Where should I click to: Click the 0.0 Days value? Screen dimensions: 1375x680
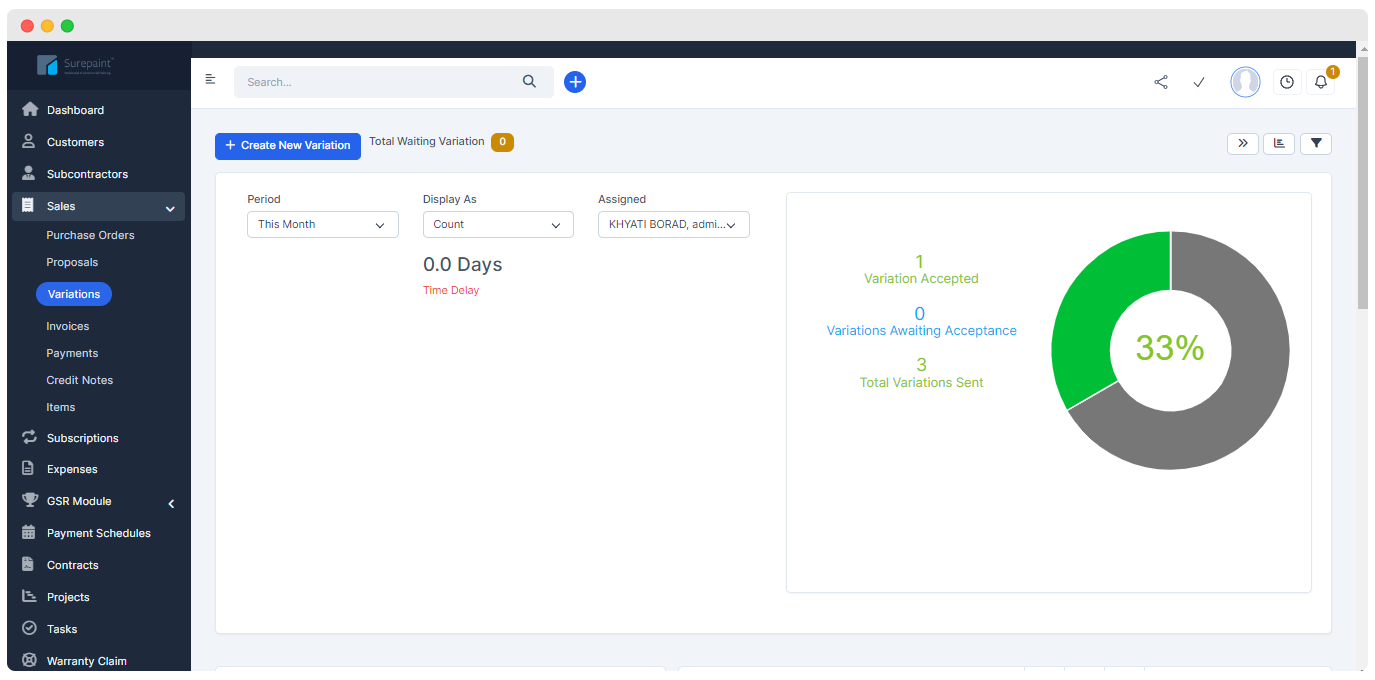463,265
